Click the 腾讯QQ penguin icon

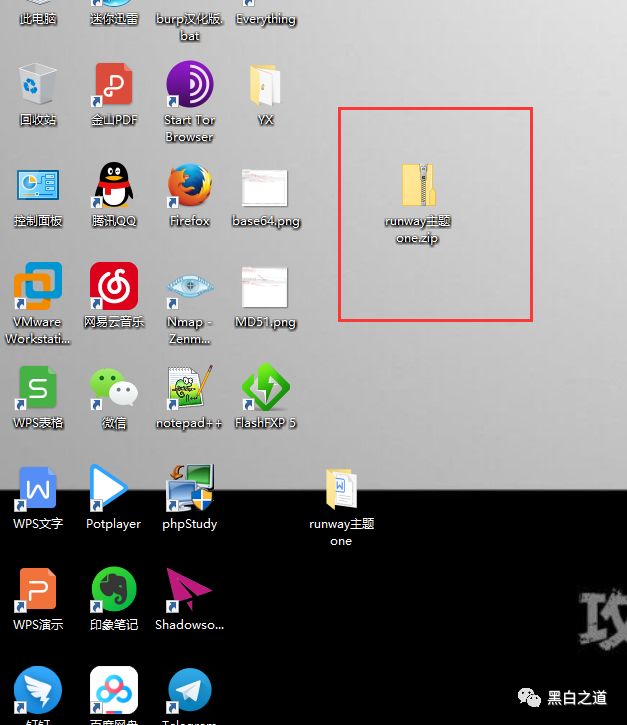(x=114, y=187)
